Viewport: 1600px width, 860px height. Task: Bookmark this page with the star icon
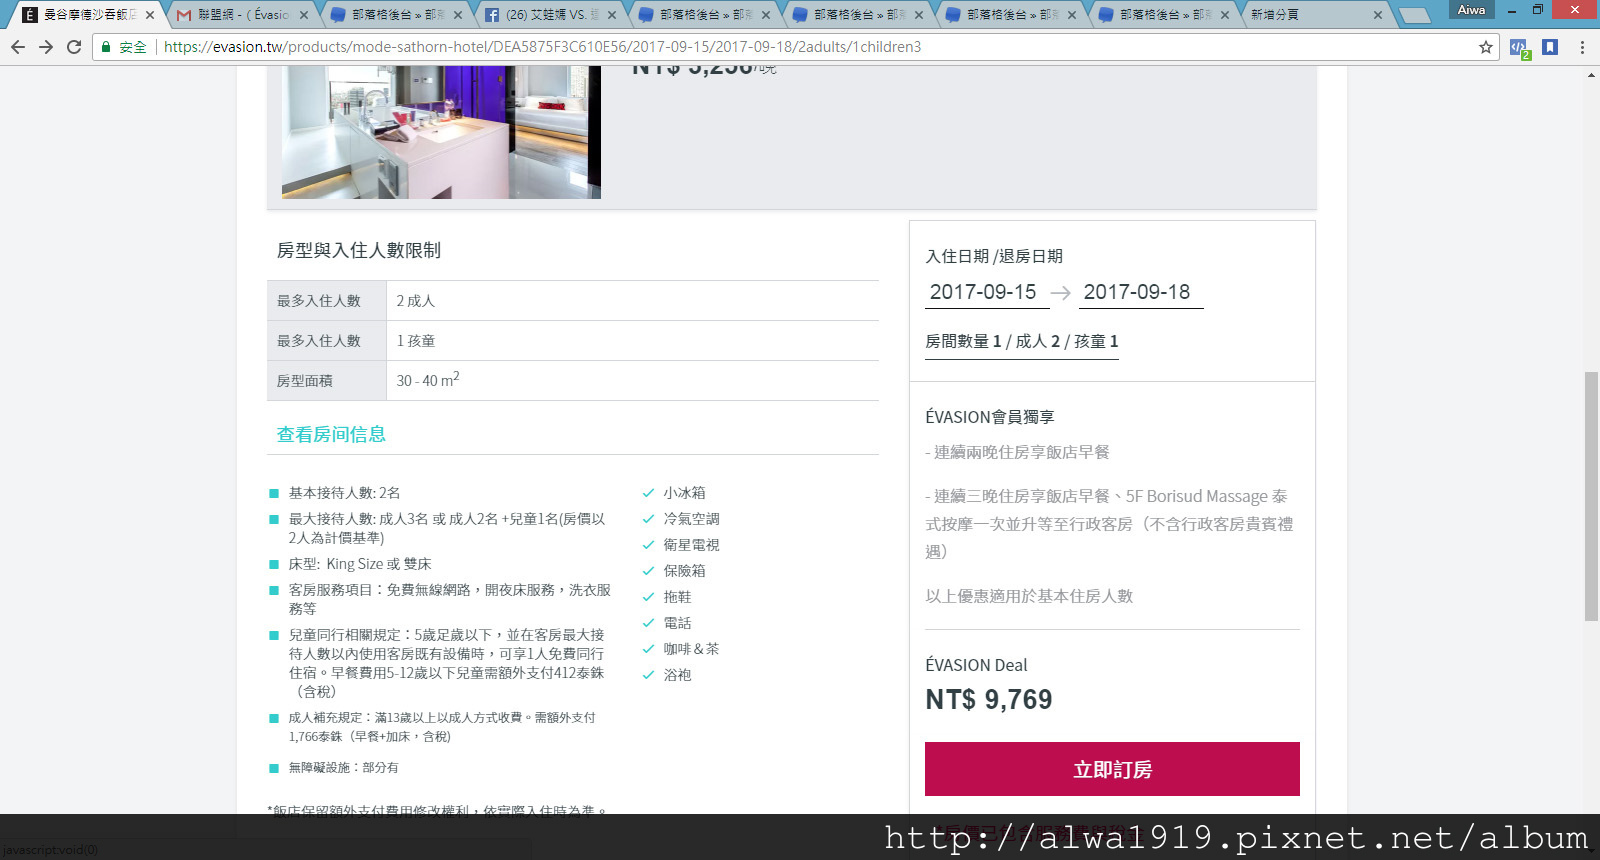pos(1486,47)
